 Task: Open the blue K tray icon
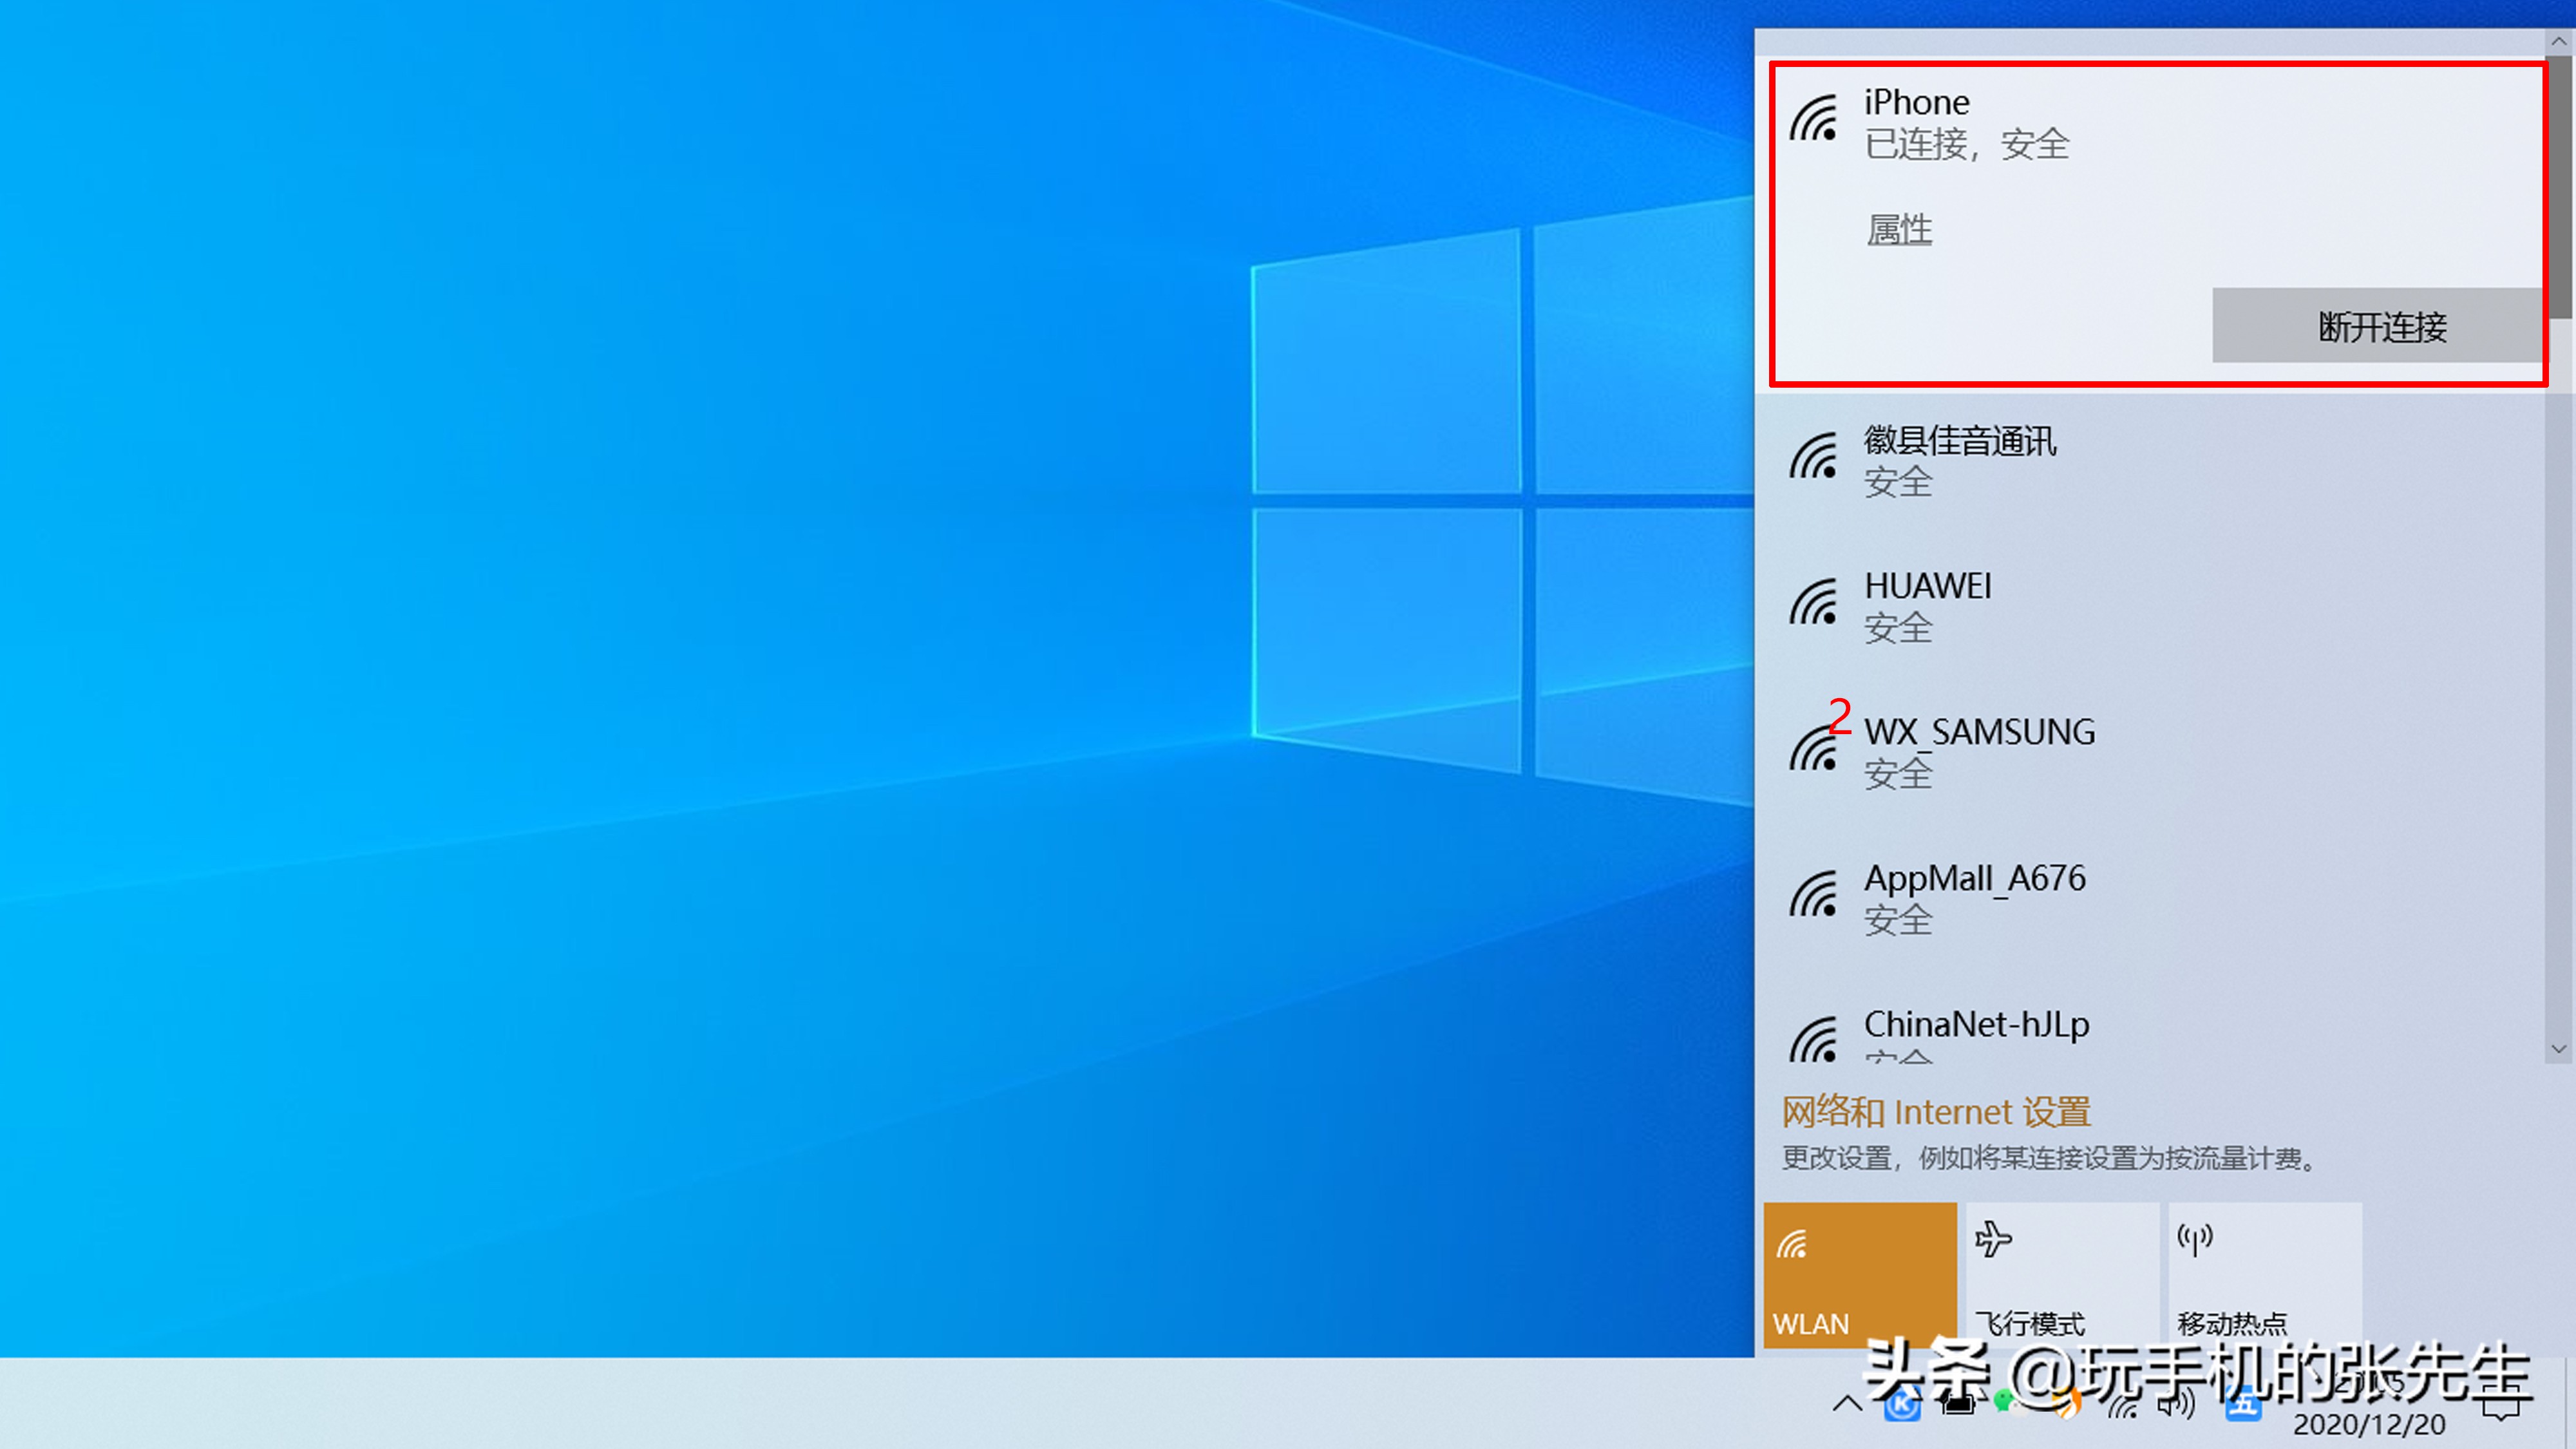1902,1405
